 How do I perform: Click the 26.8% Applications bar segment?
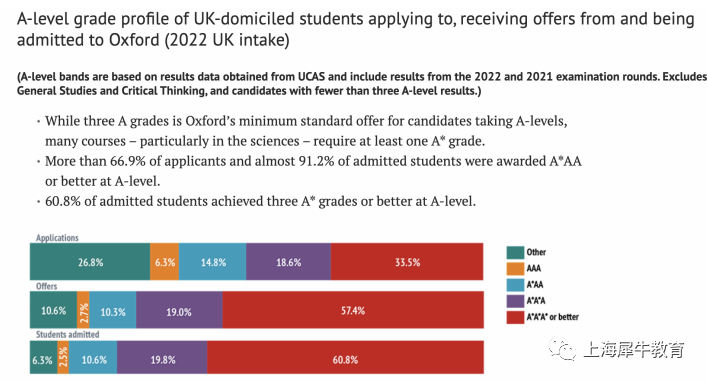tap(90, 262)
